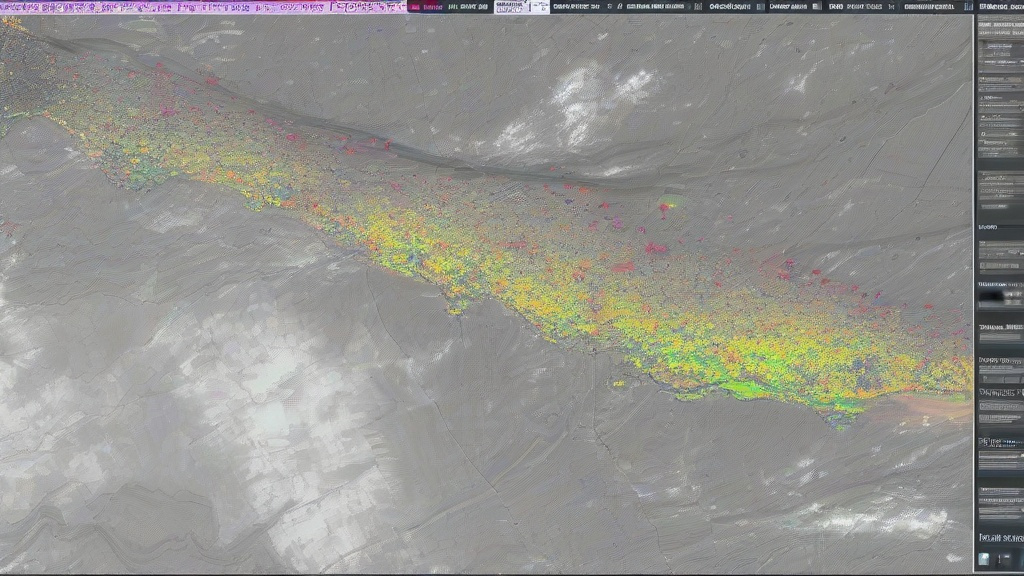This screenshot has width=1024, height=576.
Task: Click the horizontal slider in the upper right panel
Action: tap(999, 104)
